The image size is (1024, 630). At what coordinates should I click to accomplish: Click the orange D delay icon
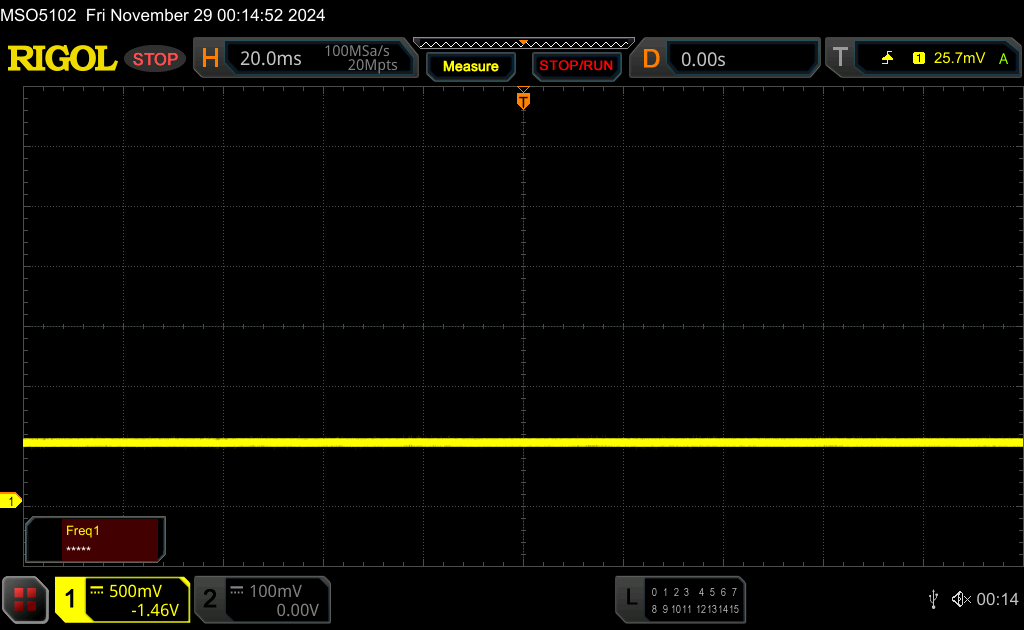(x=650, y=59)
